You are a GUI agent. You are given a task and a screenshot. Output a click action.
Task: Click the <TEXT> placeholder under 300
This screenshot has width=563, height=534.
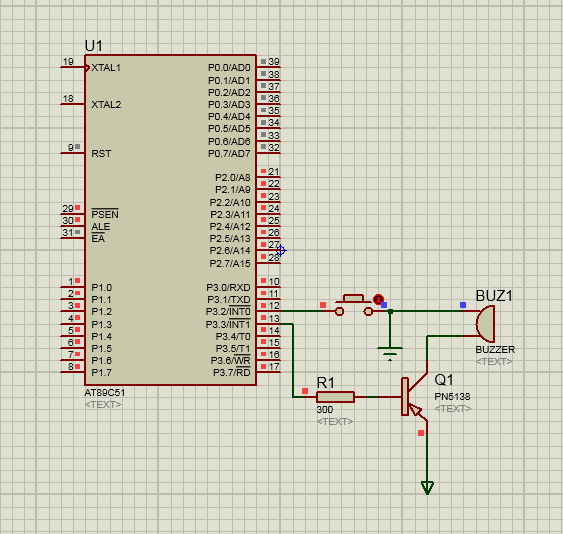335,422
